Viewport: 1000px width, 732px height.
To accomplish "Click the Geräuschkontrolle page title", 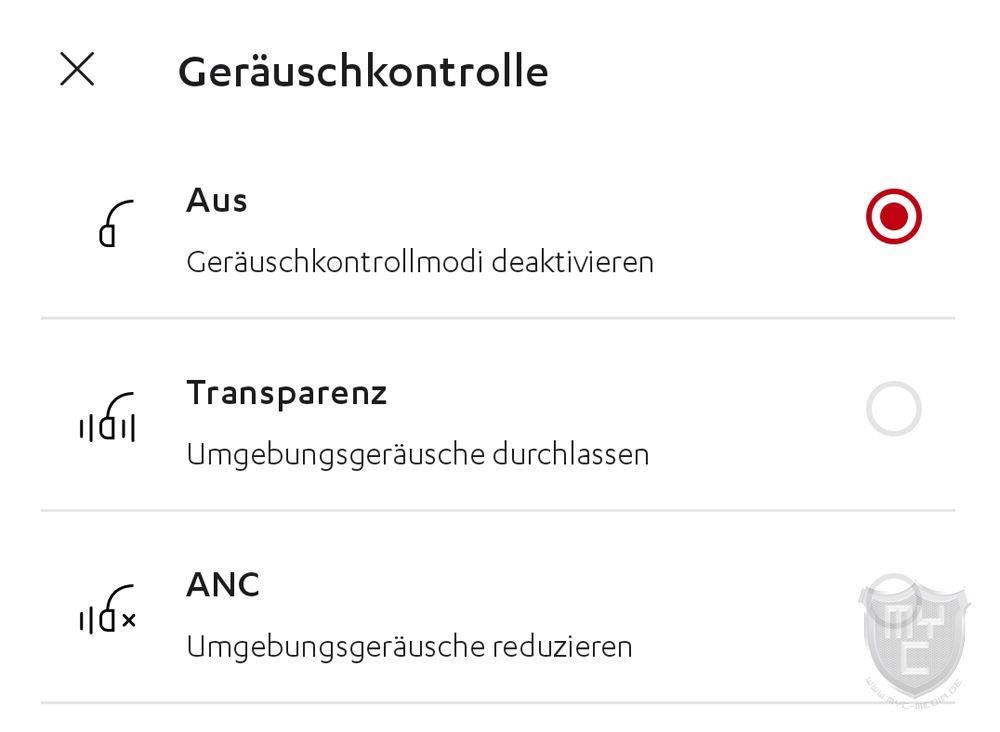I will (x=363, y=71).
